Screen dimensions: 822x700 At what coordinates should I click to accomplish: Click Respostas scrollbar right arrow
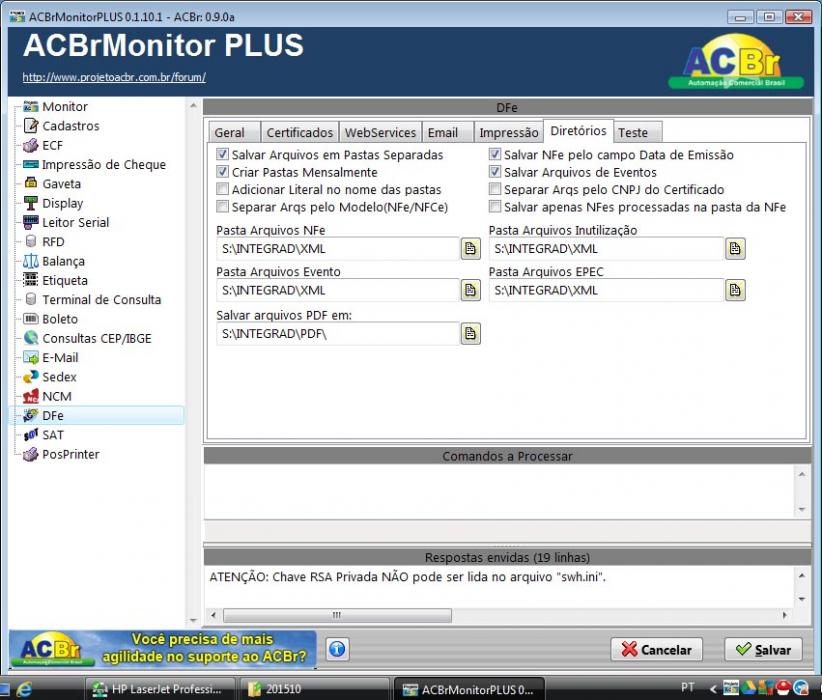tap(785, 615)
